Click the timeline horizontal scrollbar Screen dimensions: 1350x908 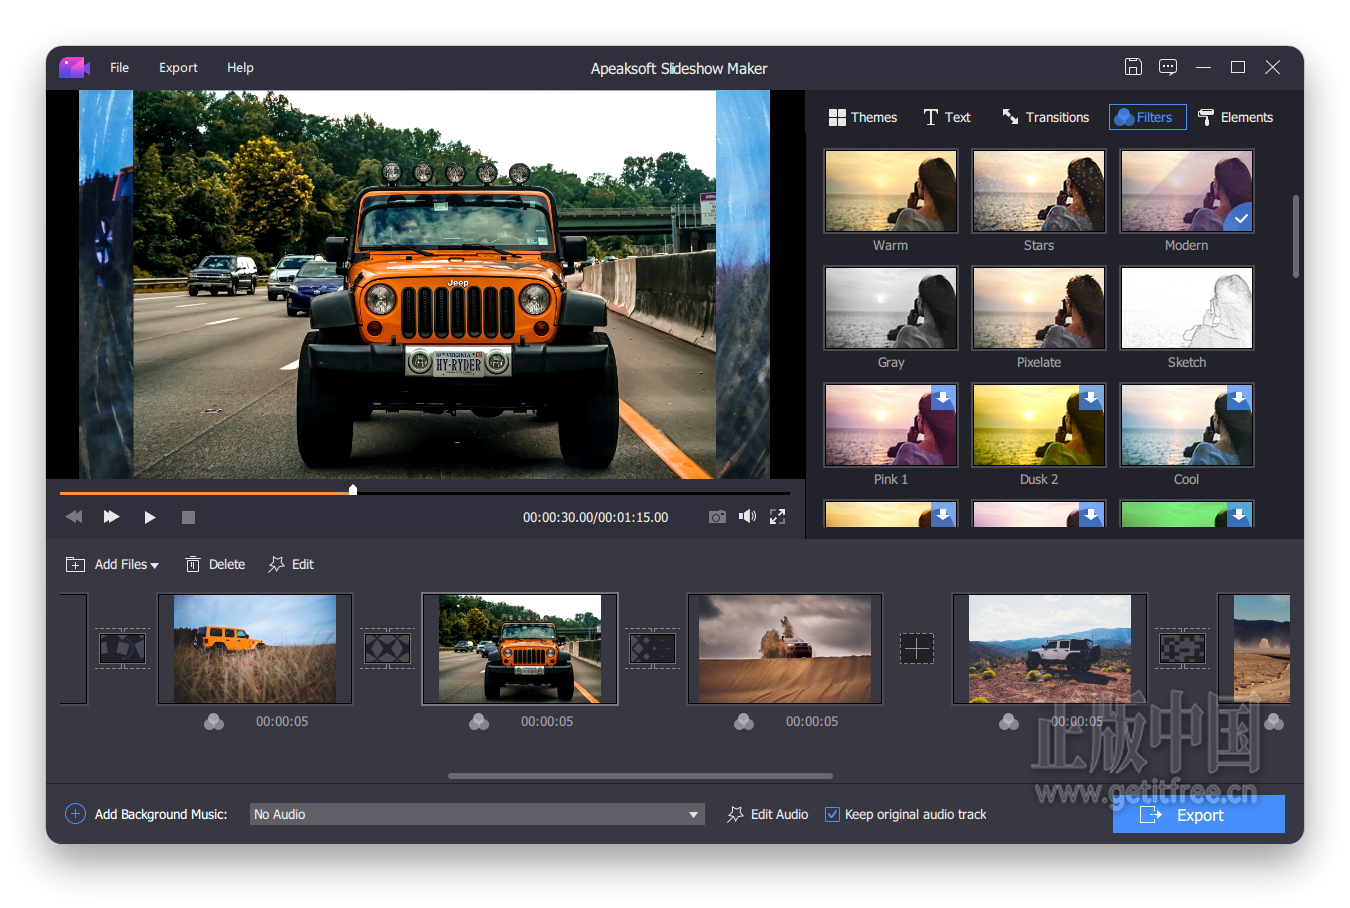[640, 775]
